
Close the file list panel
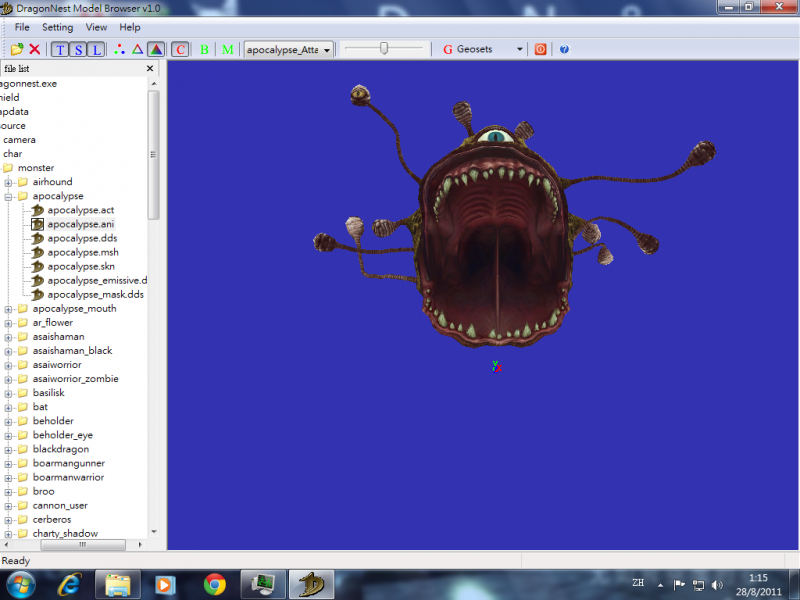pyautogui.click(x=150, y=68)
